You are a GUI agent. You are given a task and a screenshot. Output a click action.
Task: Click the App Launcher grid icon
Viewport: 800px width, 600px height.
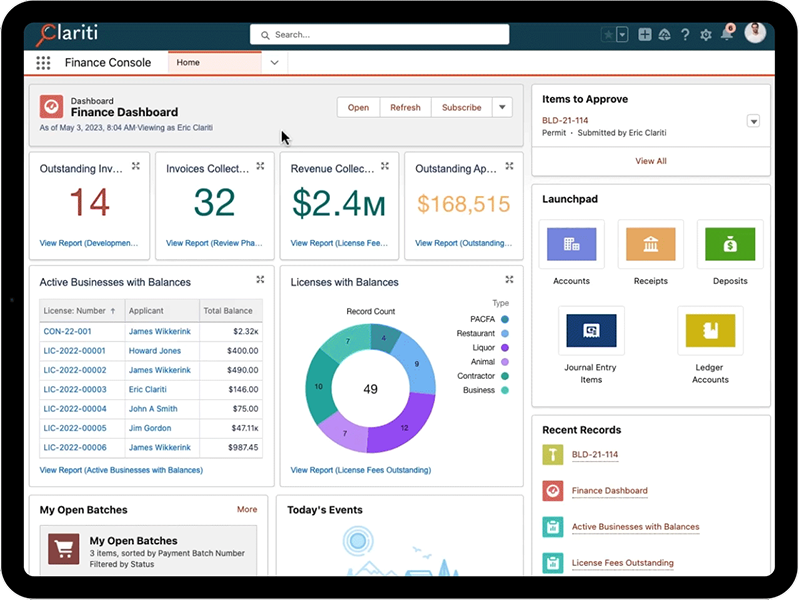43,62
